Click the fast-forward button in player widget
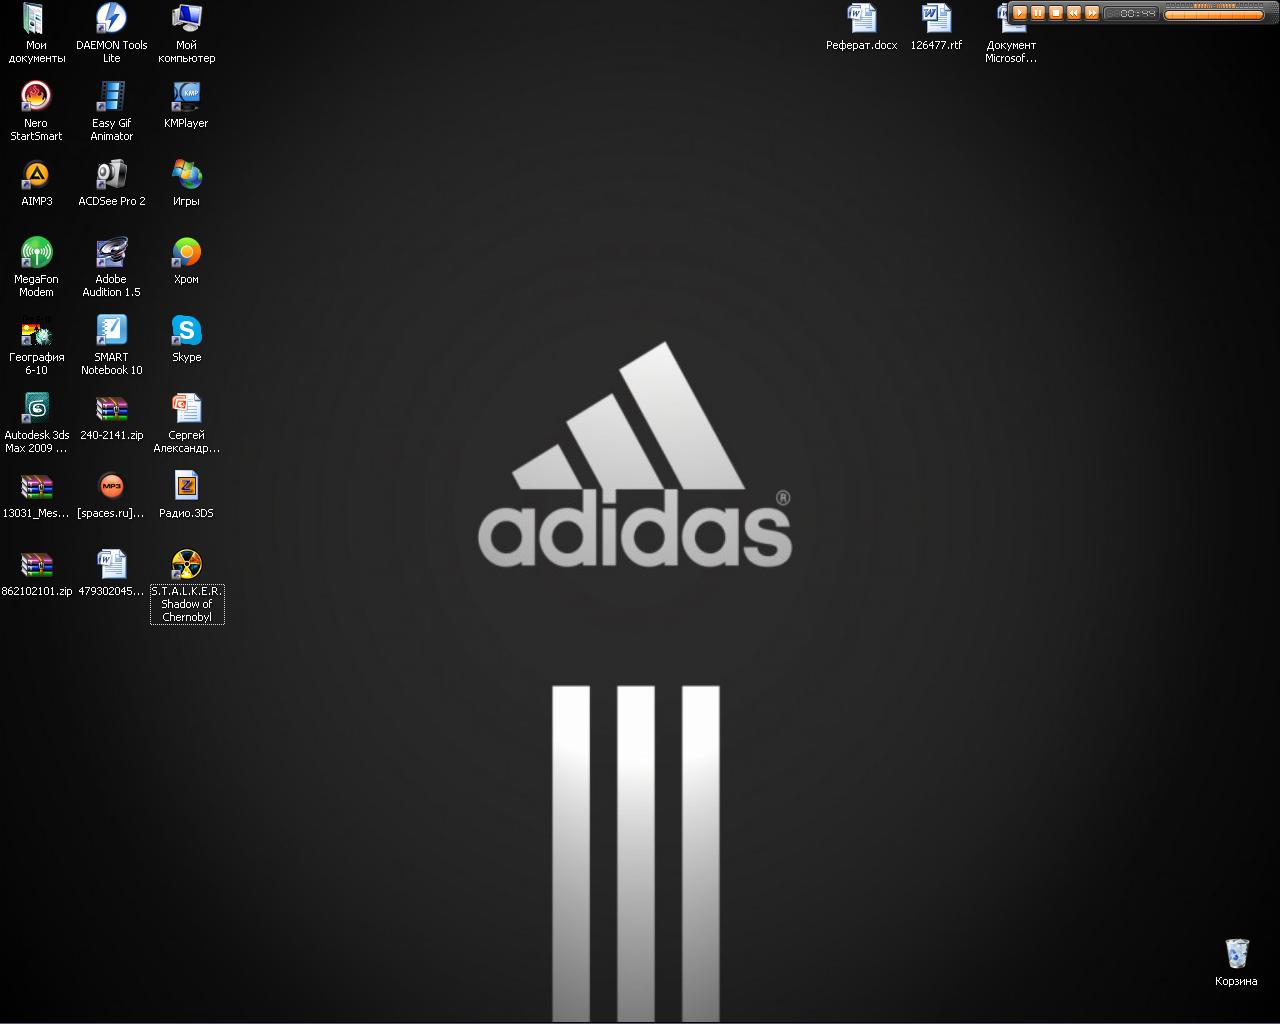The image size is (1280, 1024). (x=1092, y=13)
